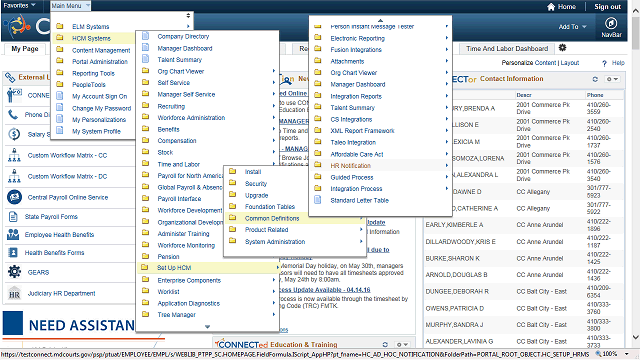Image resolution: width=640 pixels, height=360 pixels.
Task: Click the GEARS cog icon
Action: pos(14,272)
